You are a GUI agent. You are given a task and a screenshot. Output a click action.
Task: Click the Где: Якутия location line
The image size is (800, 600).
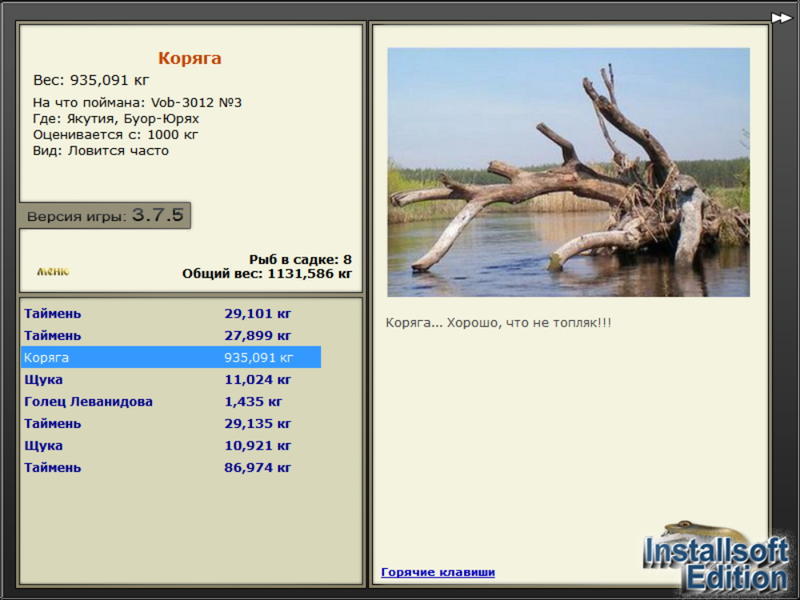[115, 118]
